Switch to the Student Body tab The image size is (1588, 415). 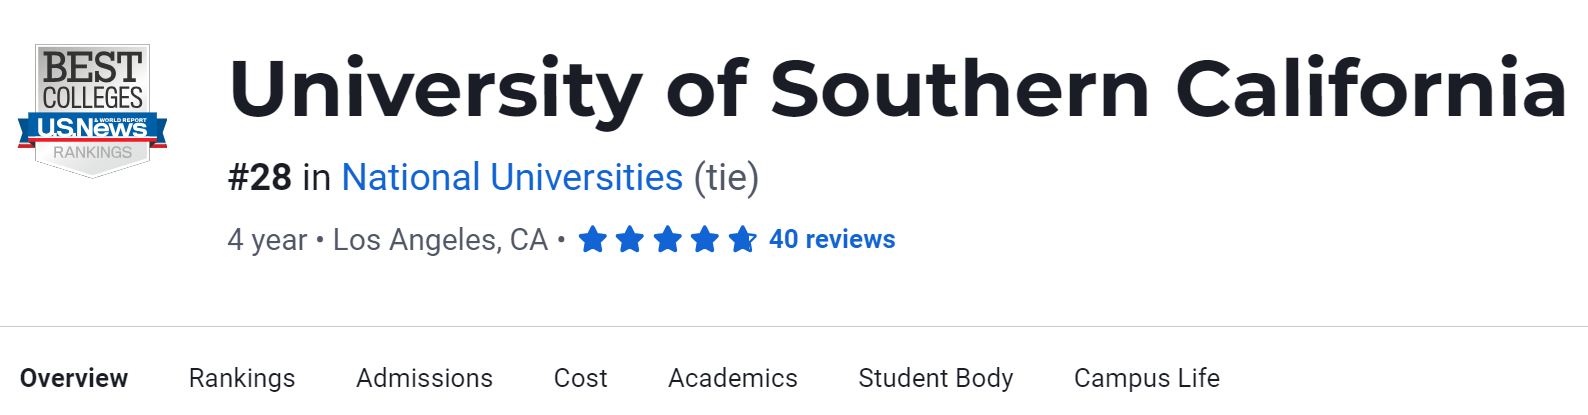pos(936,378)
